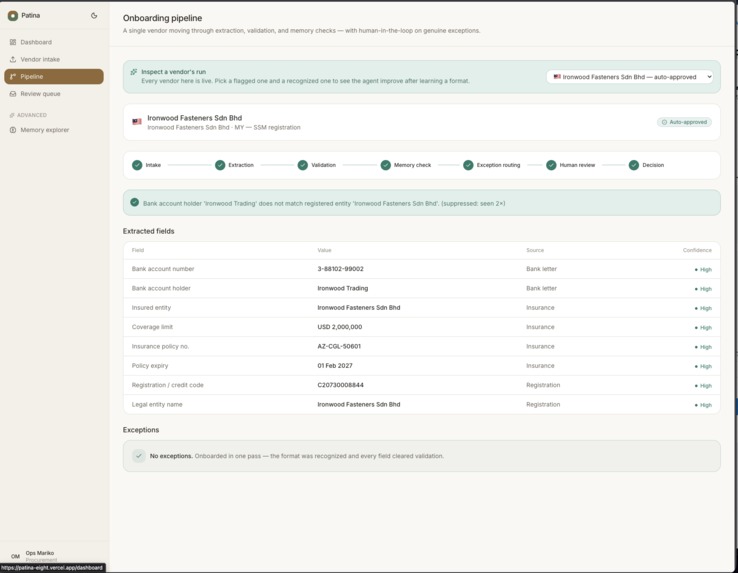Select the Pipeline sidebar item
Image resolution: width=738 pixels, height=573 pixels.
tap(54, 76)
